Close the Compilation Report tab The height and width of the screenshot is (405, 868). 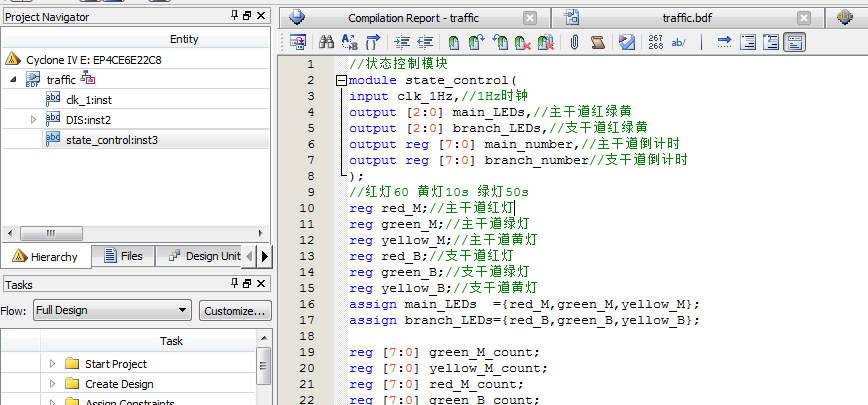(x=530, y=18)
